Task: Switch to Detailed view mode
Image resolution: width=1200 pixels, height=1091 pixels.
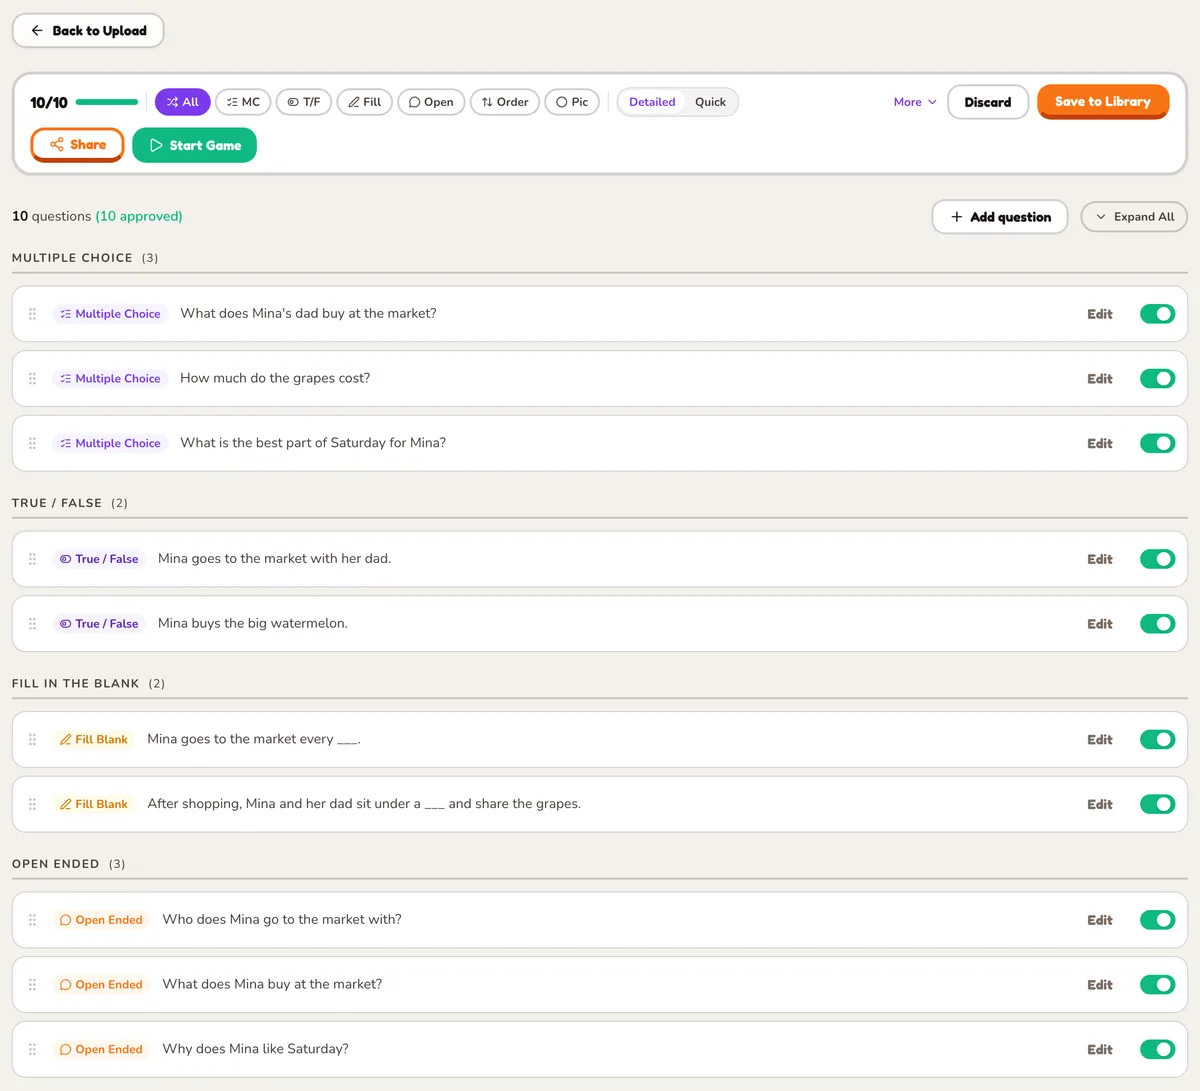Action: click(x=652, y=102)
